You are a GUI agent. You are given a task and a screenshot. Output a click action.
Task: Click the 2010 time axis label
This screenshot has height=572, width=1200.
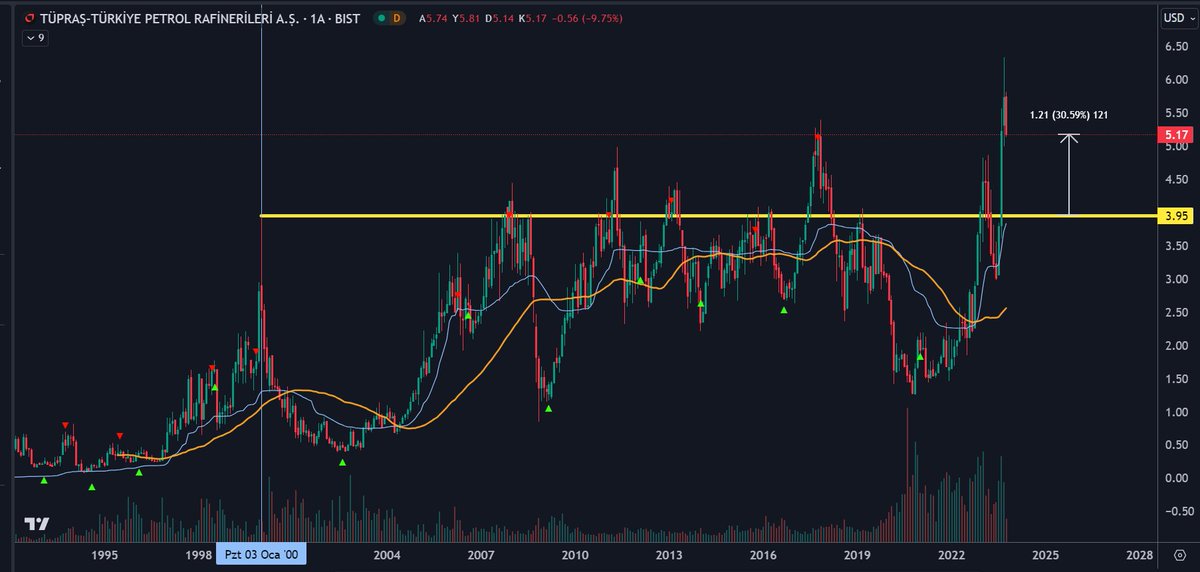coord(574,553)
